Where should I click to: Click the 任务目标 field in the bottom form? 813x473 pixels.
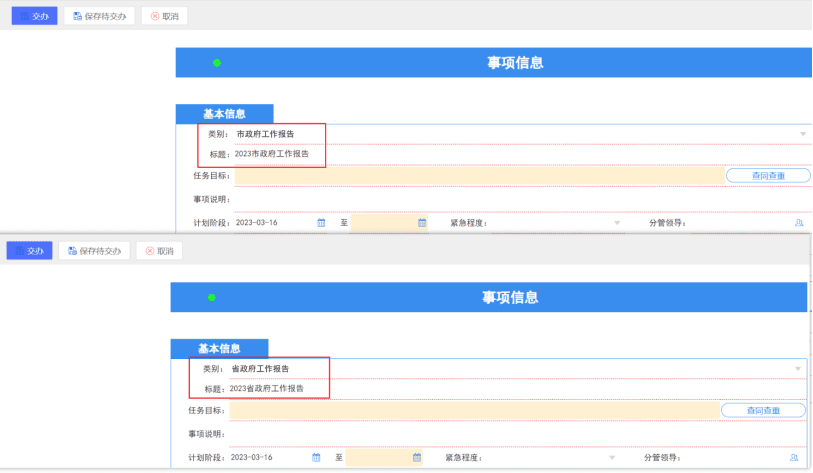474,410
